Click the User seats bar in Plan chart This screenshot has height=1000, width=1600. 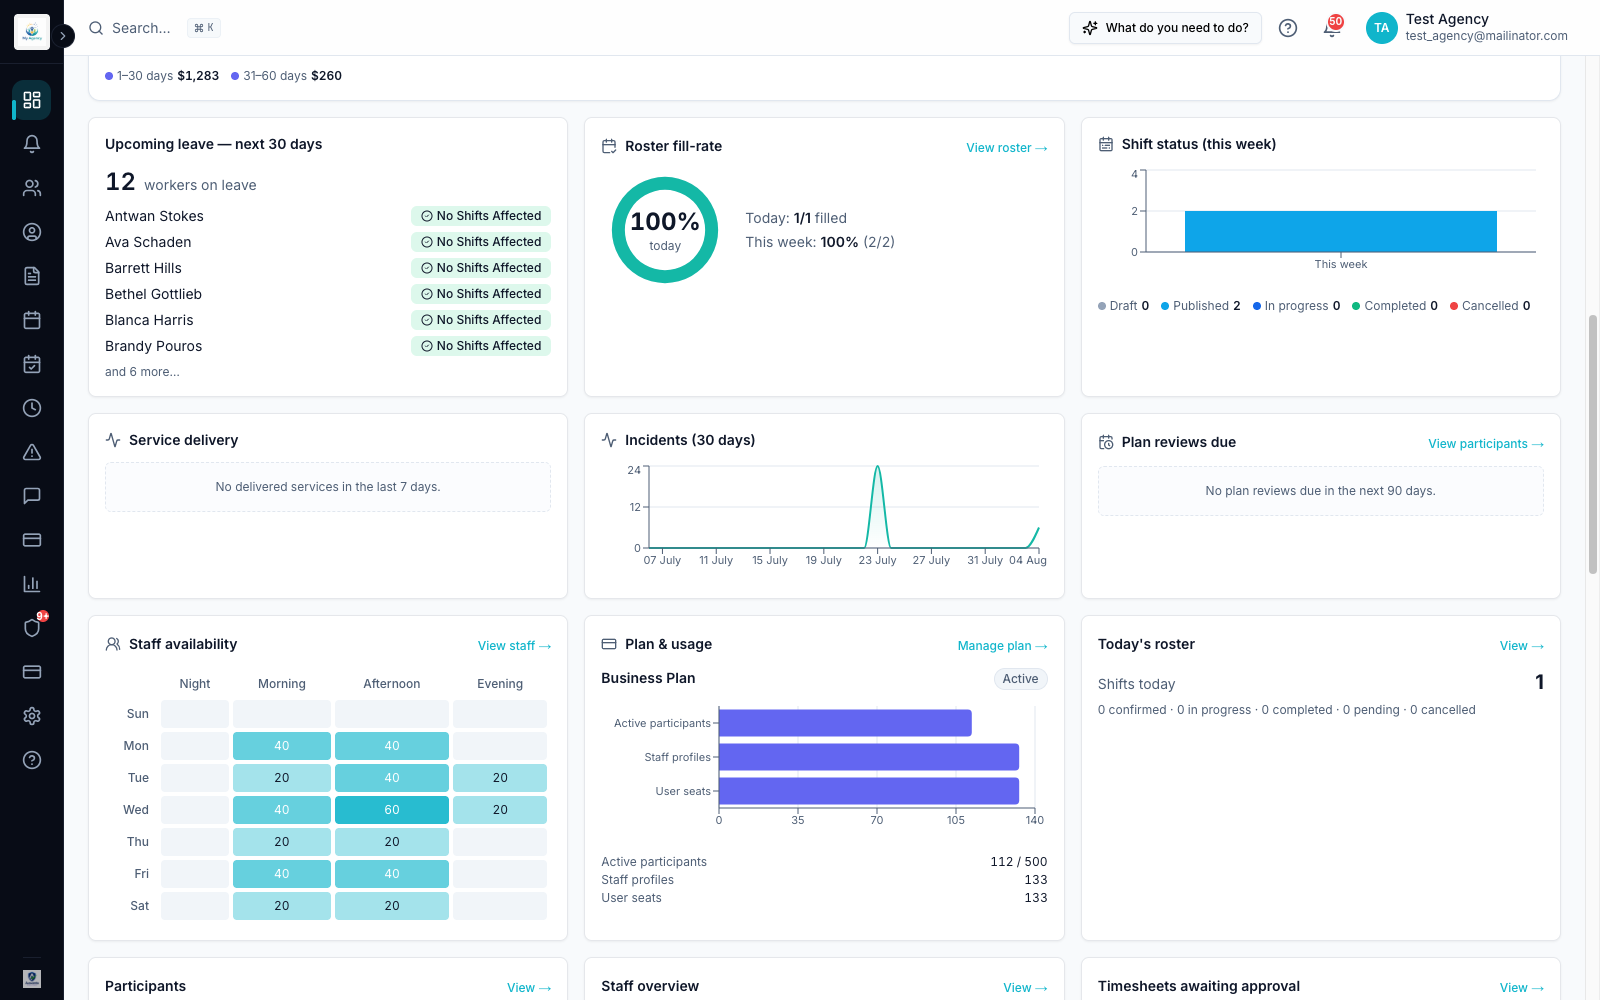pyautogui.click(x=869, y=791)
